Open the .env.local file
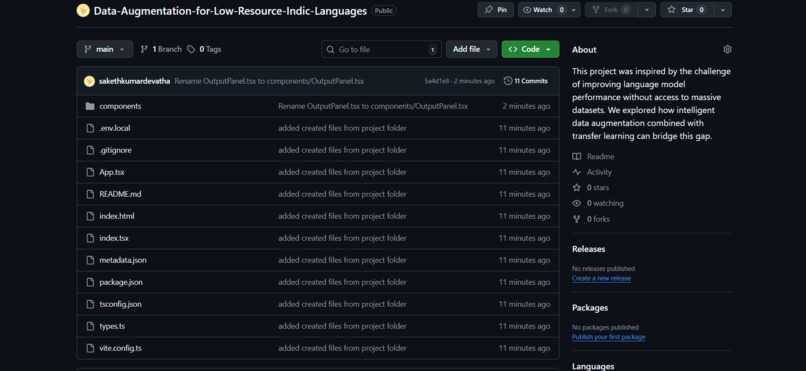 click(x=115, y=128)
